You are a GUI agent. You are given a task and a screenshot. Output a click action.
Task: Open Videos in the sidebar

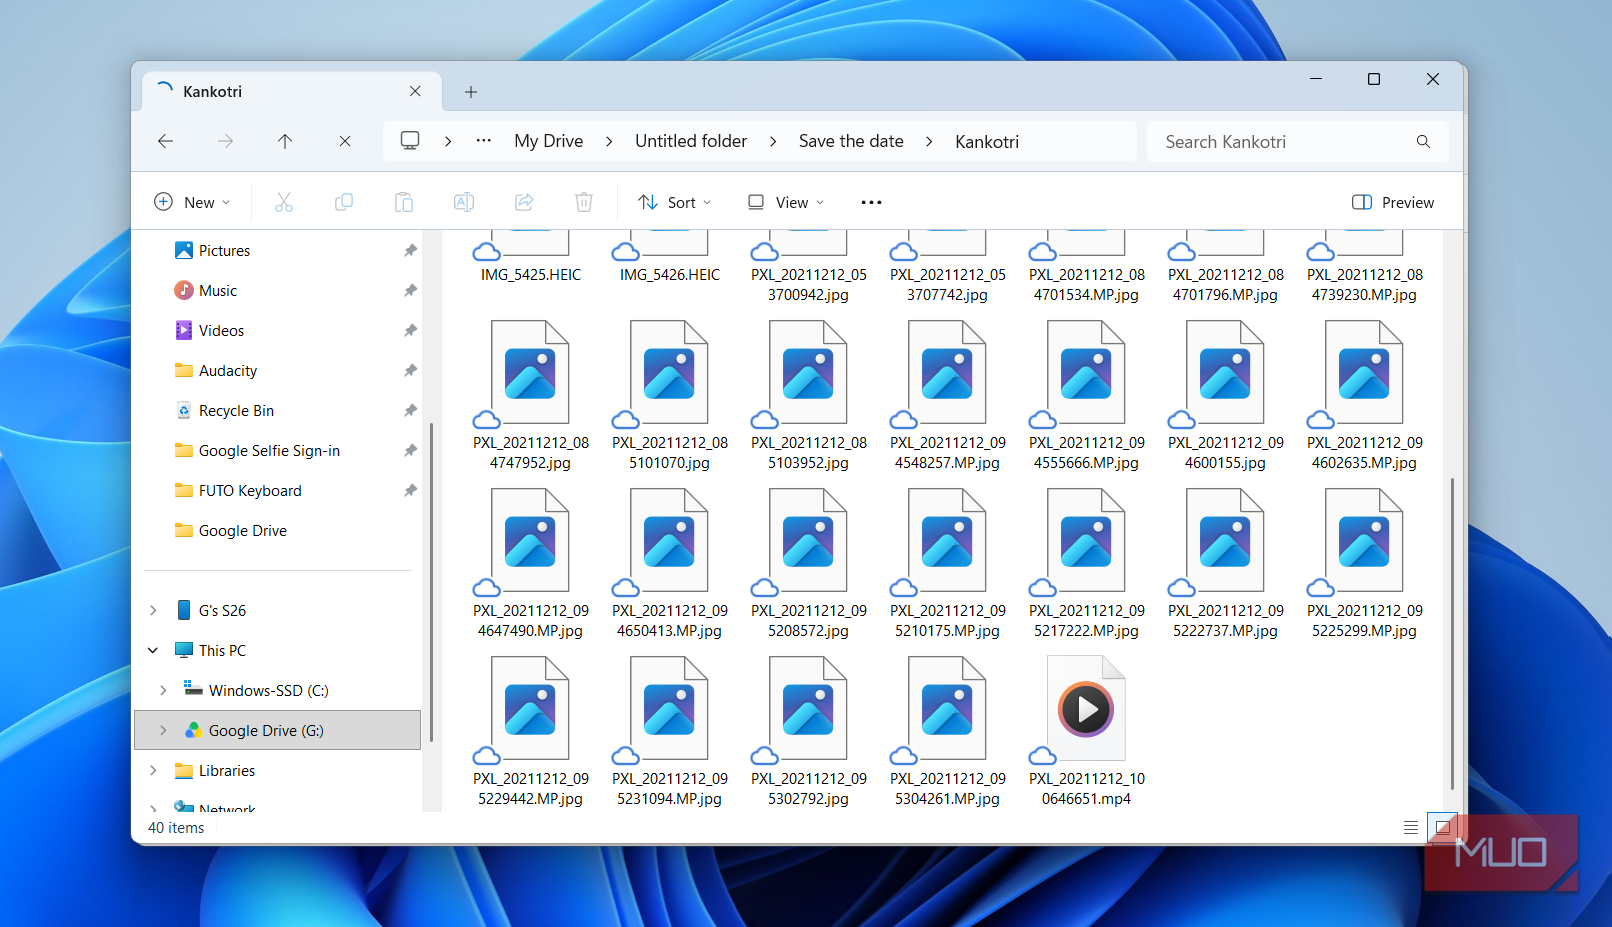pyautogui.click(x=221, y=330)
